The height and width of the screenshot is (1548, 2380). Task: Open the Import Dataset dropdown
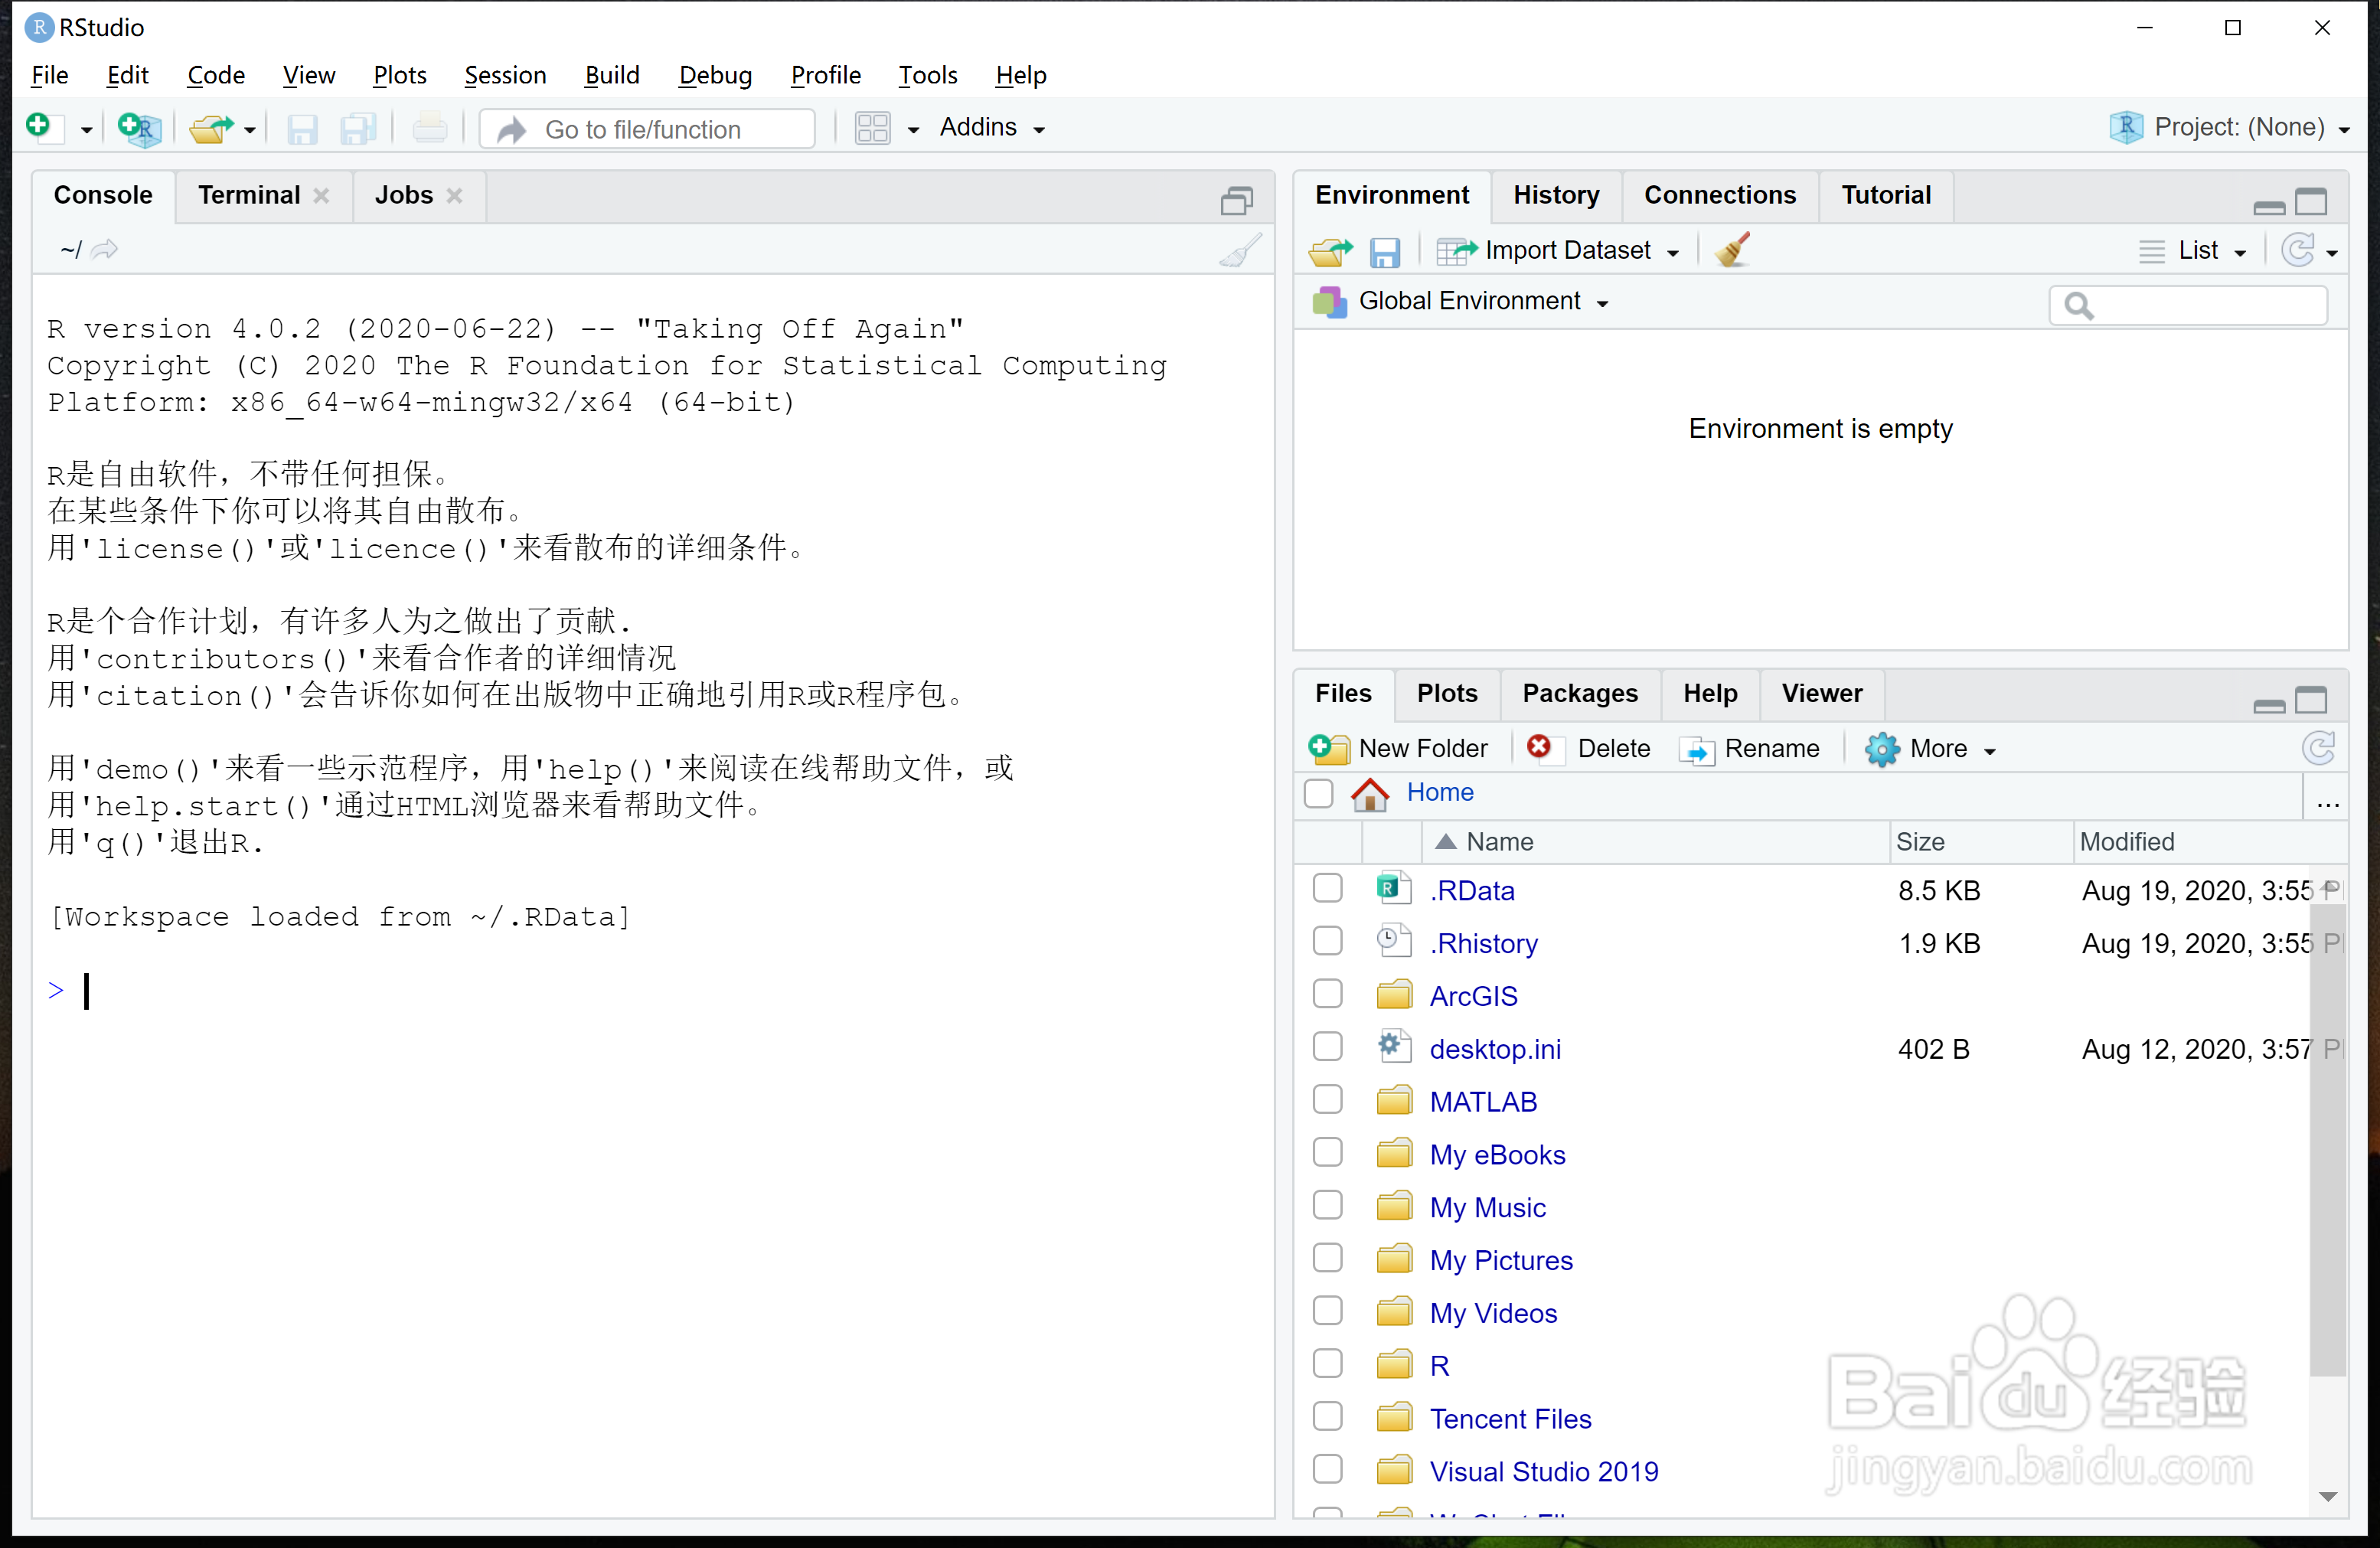point(1558,251)
